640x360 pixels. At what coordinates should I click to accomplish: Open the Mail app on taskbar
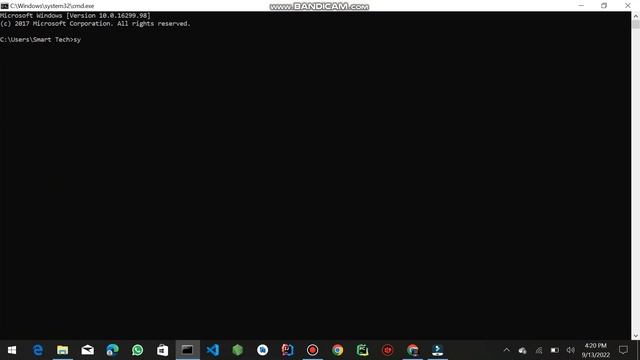coord(88,350)
